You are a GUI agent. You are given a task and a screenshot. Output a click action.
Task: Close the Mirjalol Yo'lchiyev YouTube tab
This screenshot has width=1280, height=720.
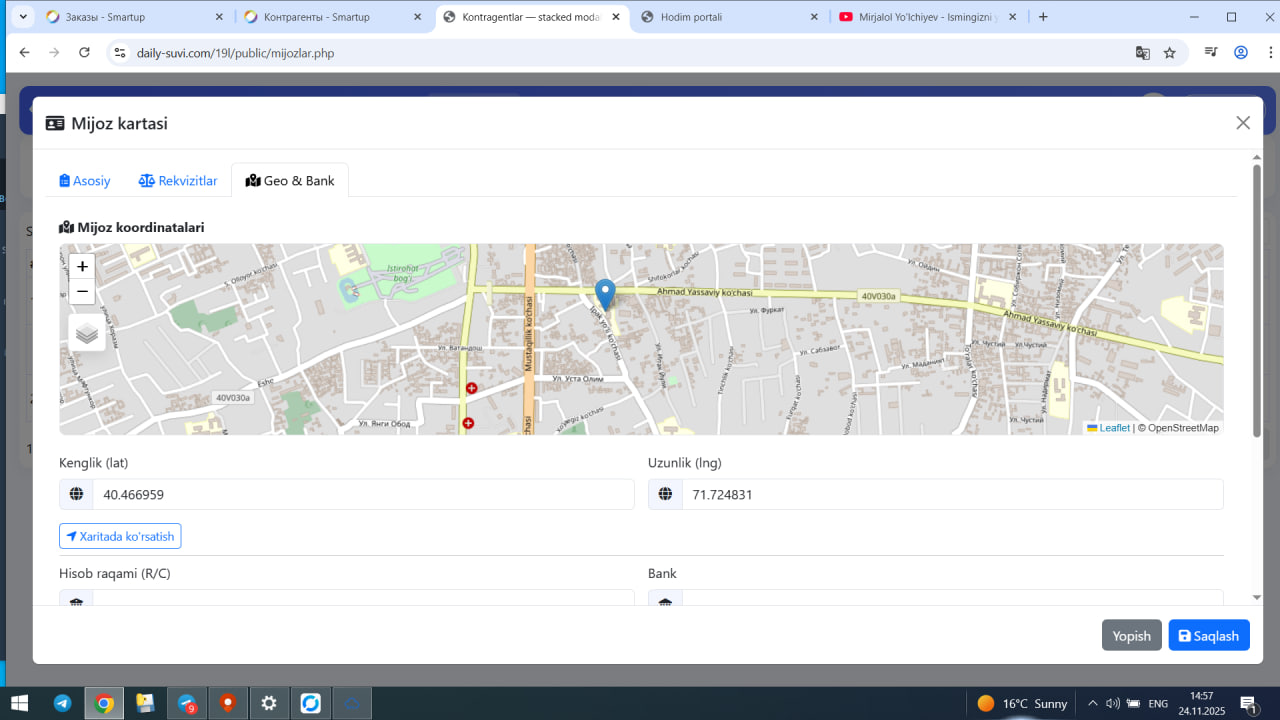click(1011, 17)
